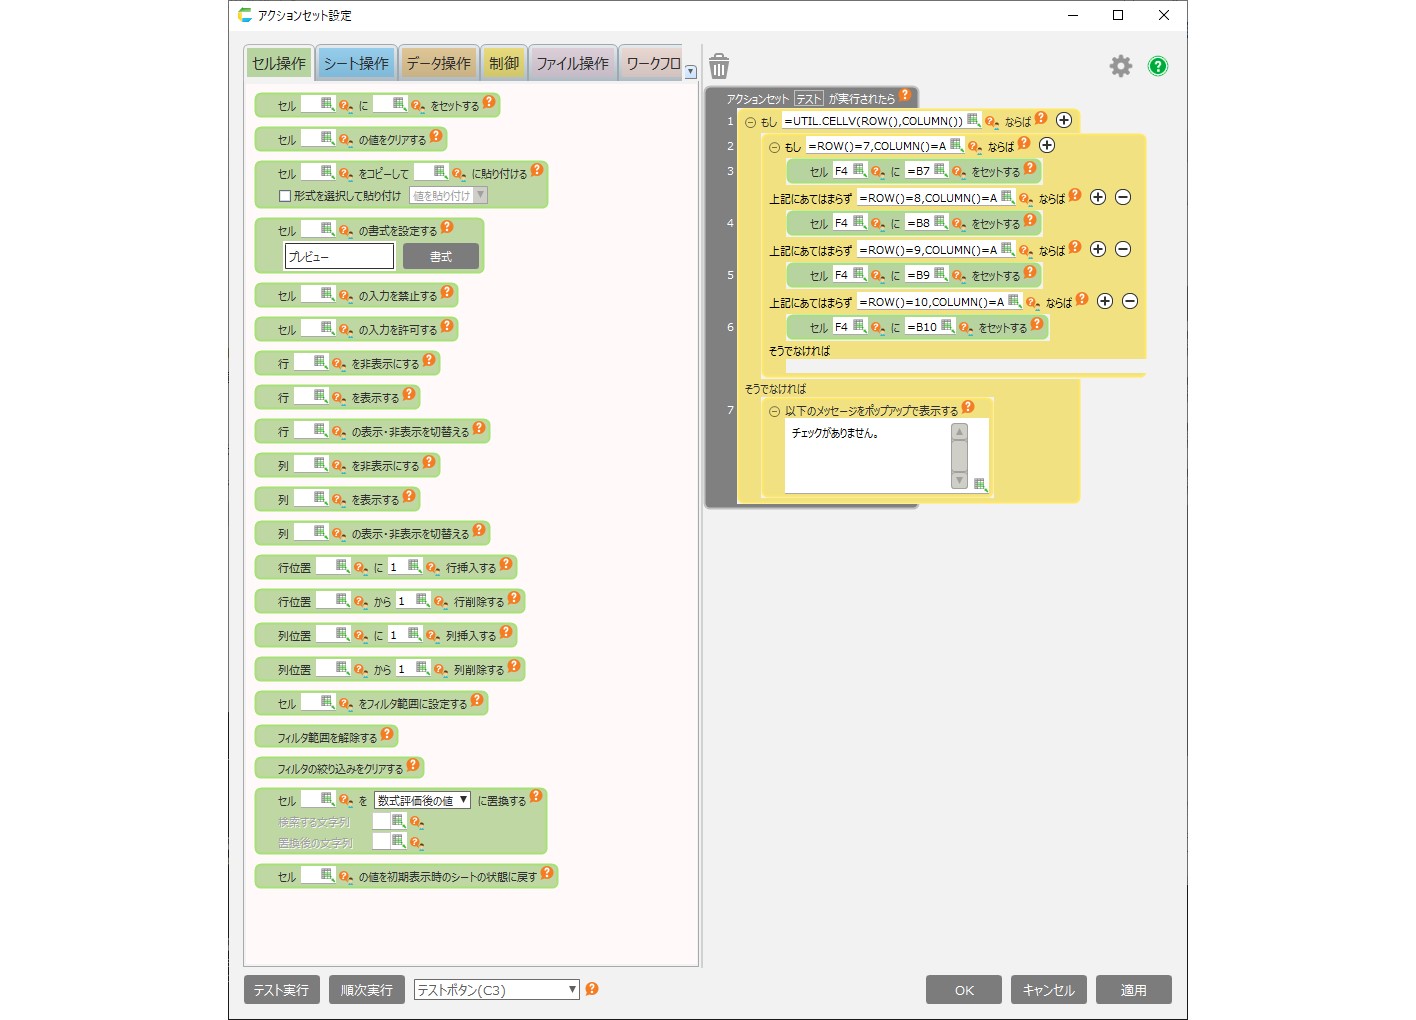1416x1020 pixels.
Task: Click the プレビュー text field
Action: 339,257
